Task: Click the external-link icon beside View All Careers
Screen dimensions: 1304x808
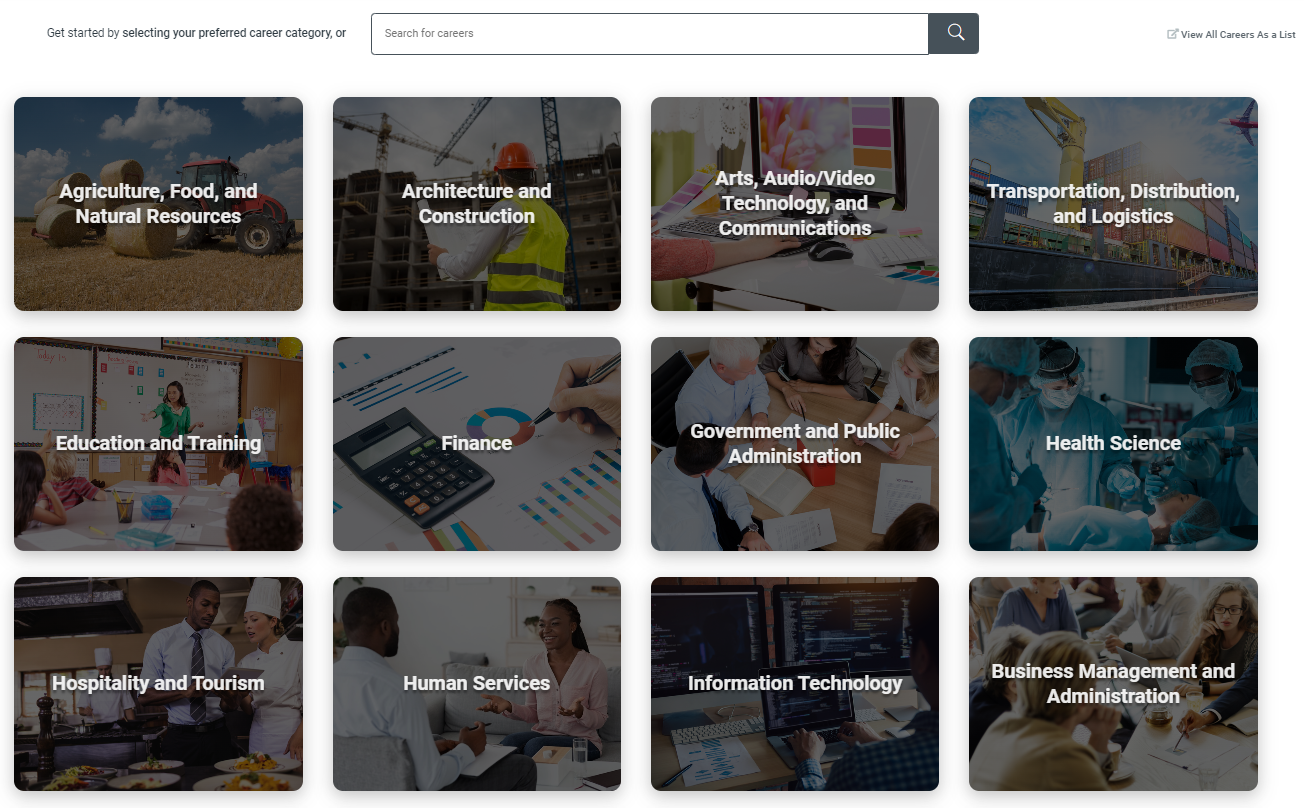Action: (x=1173, y=34)
